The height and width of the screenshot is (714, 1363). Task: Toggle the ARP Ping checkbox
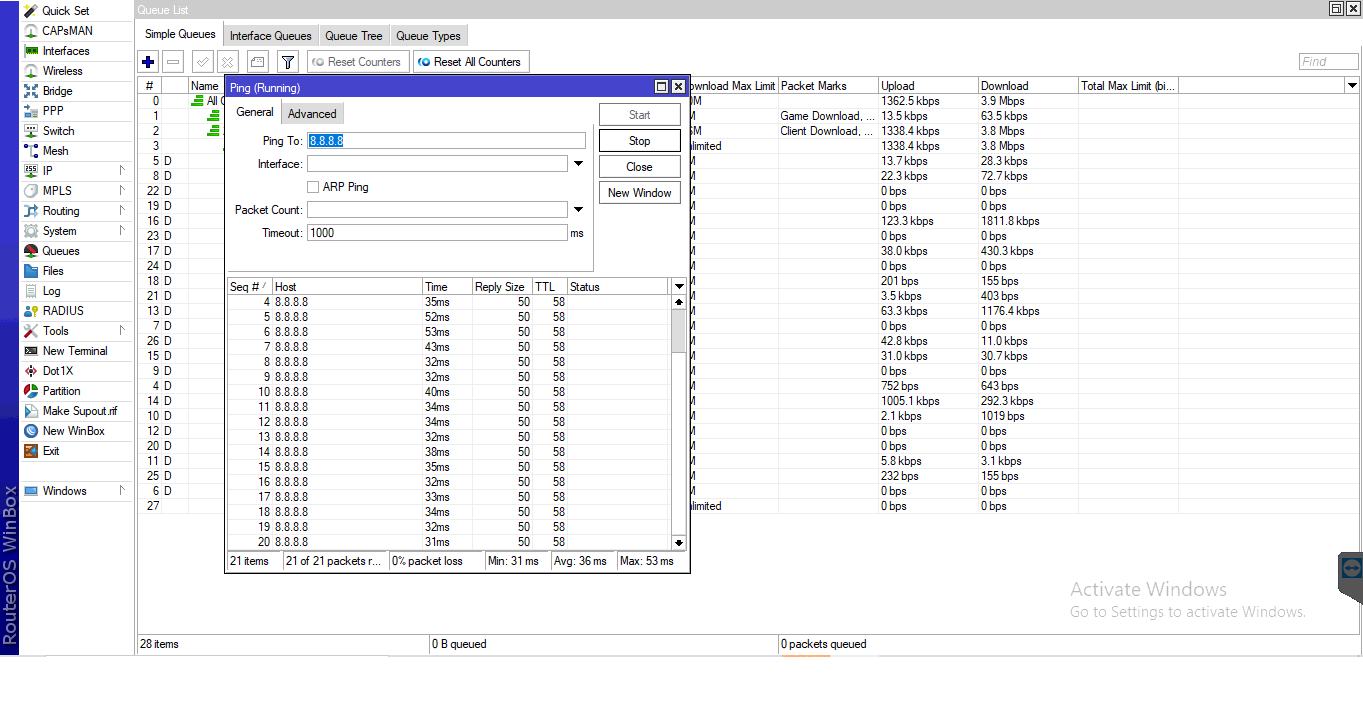point(313,187)
